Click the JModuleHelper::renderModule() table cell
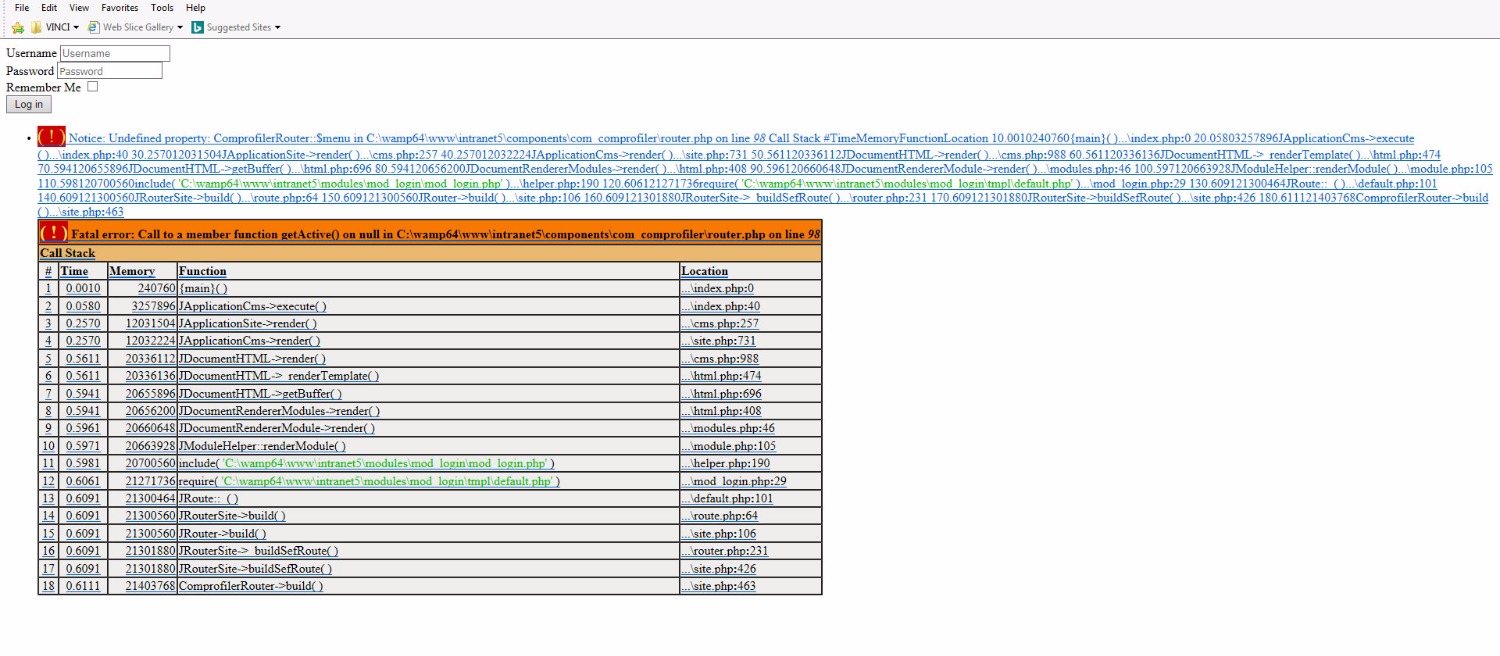The height and width of the screenshot is (656, 1500). point(428,446)
